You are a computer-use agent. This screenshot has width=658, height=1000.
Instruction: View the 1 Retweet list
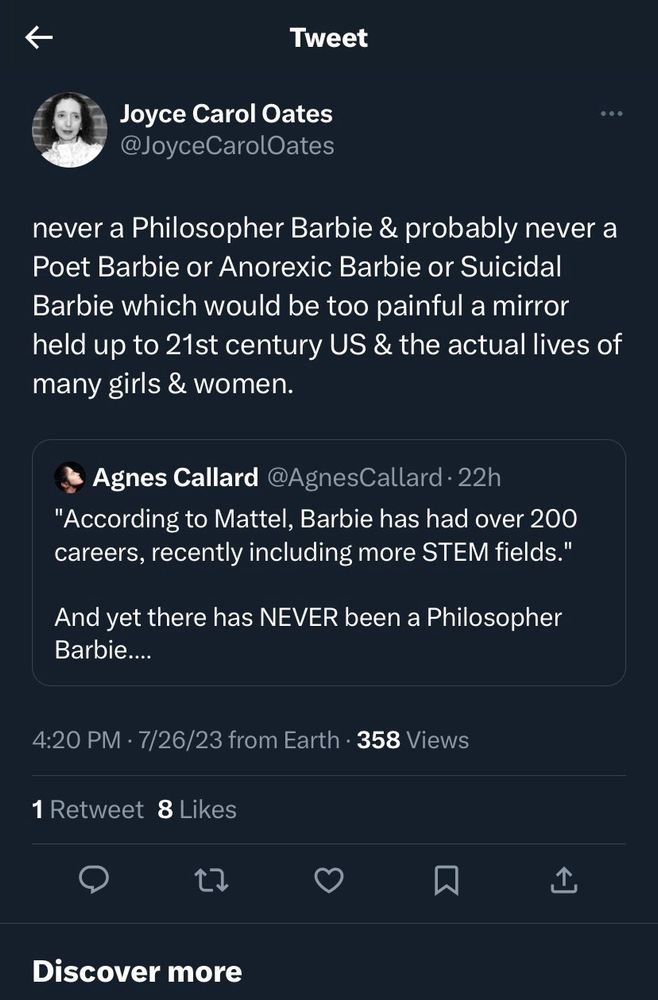tap(88, 808)
